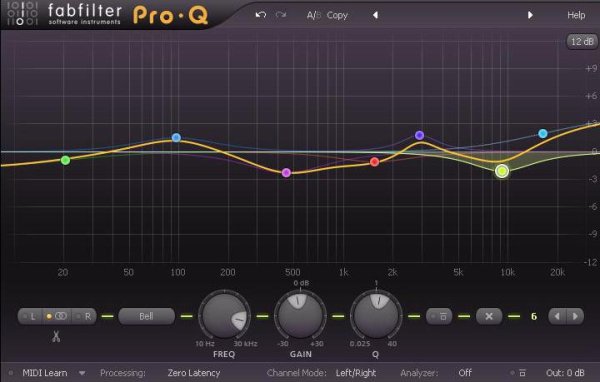Set the band to Right channel only
600x382 pixels.
click(x=84, y=317)
